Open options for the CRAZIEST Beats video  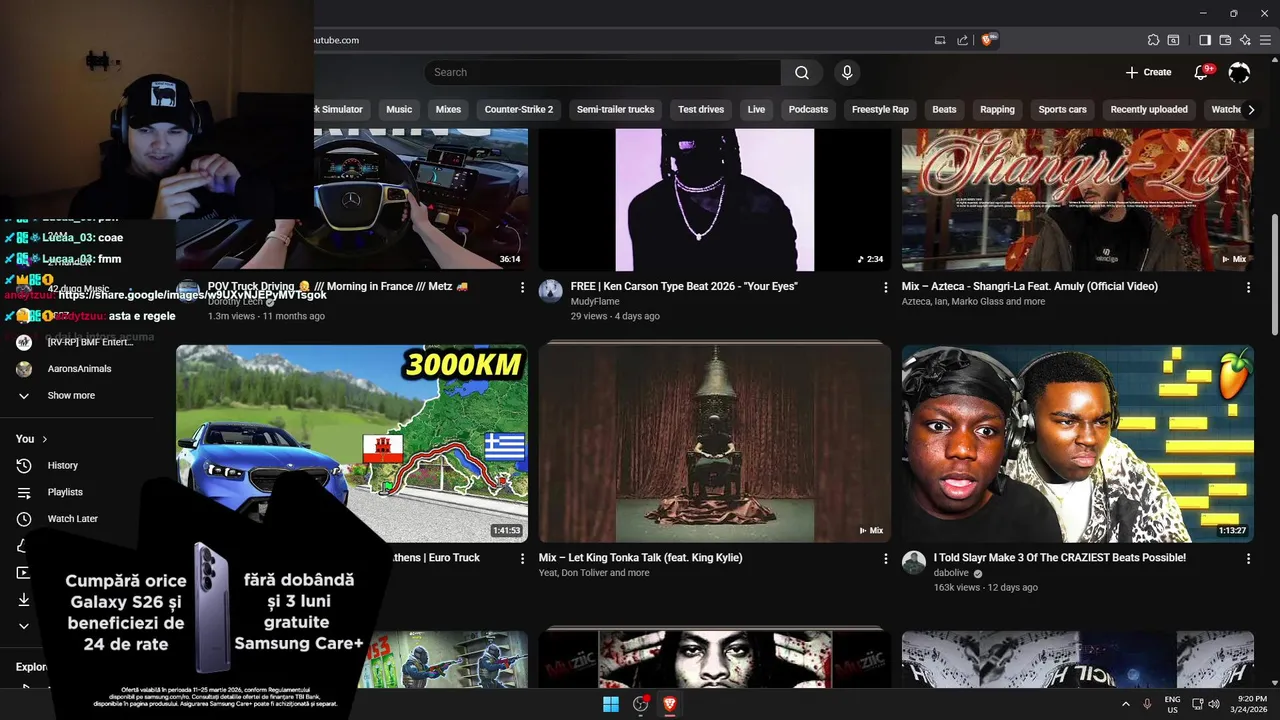click(1248, 559)
